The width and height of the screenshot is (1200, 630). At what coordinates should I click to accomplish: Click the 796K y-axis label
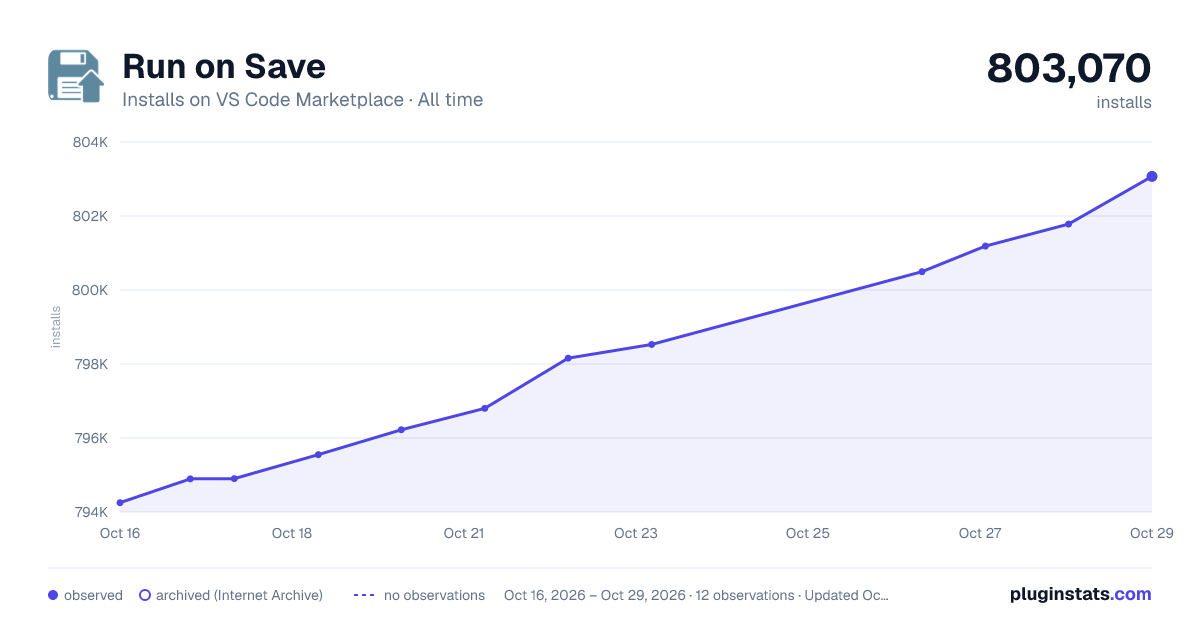tap(90, 438)
